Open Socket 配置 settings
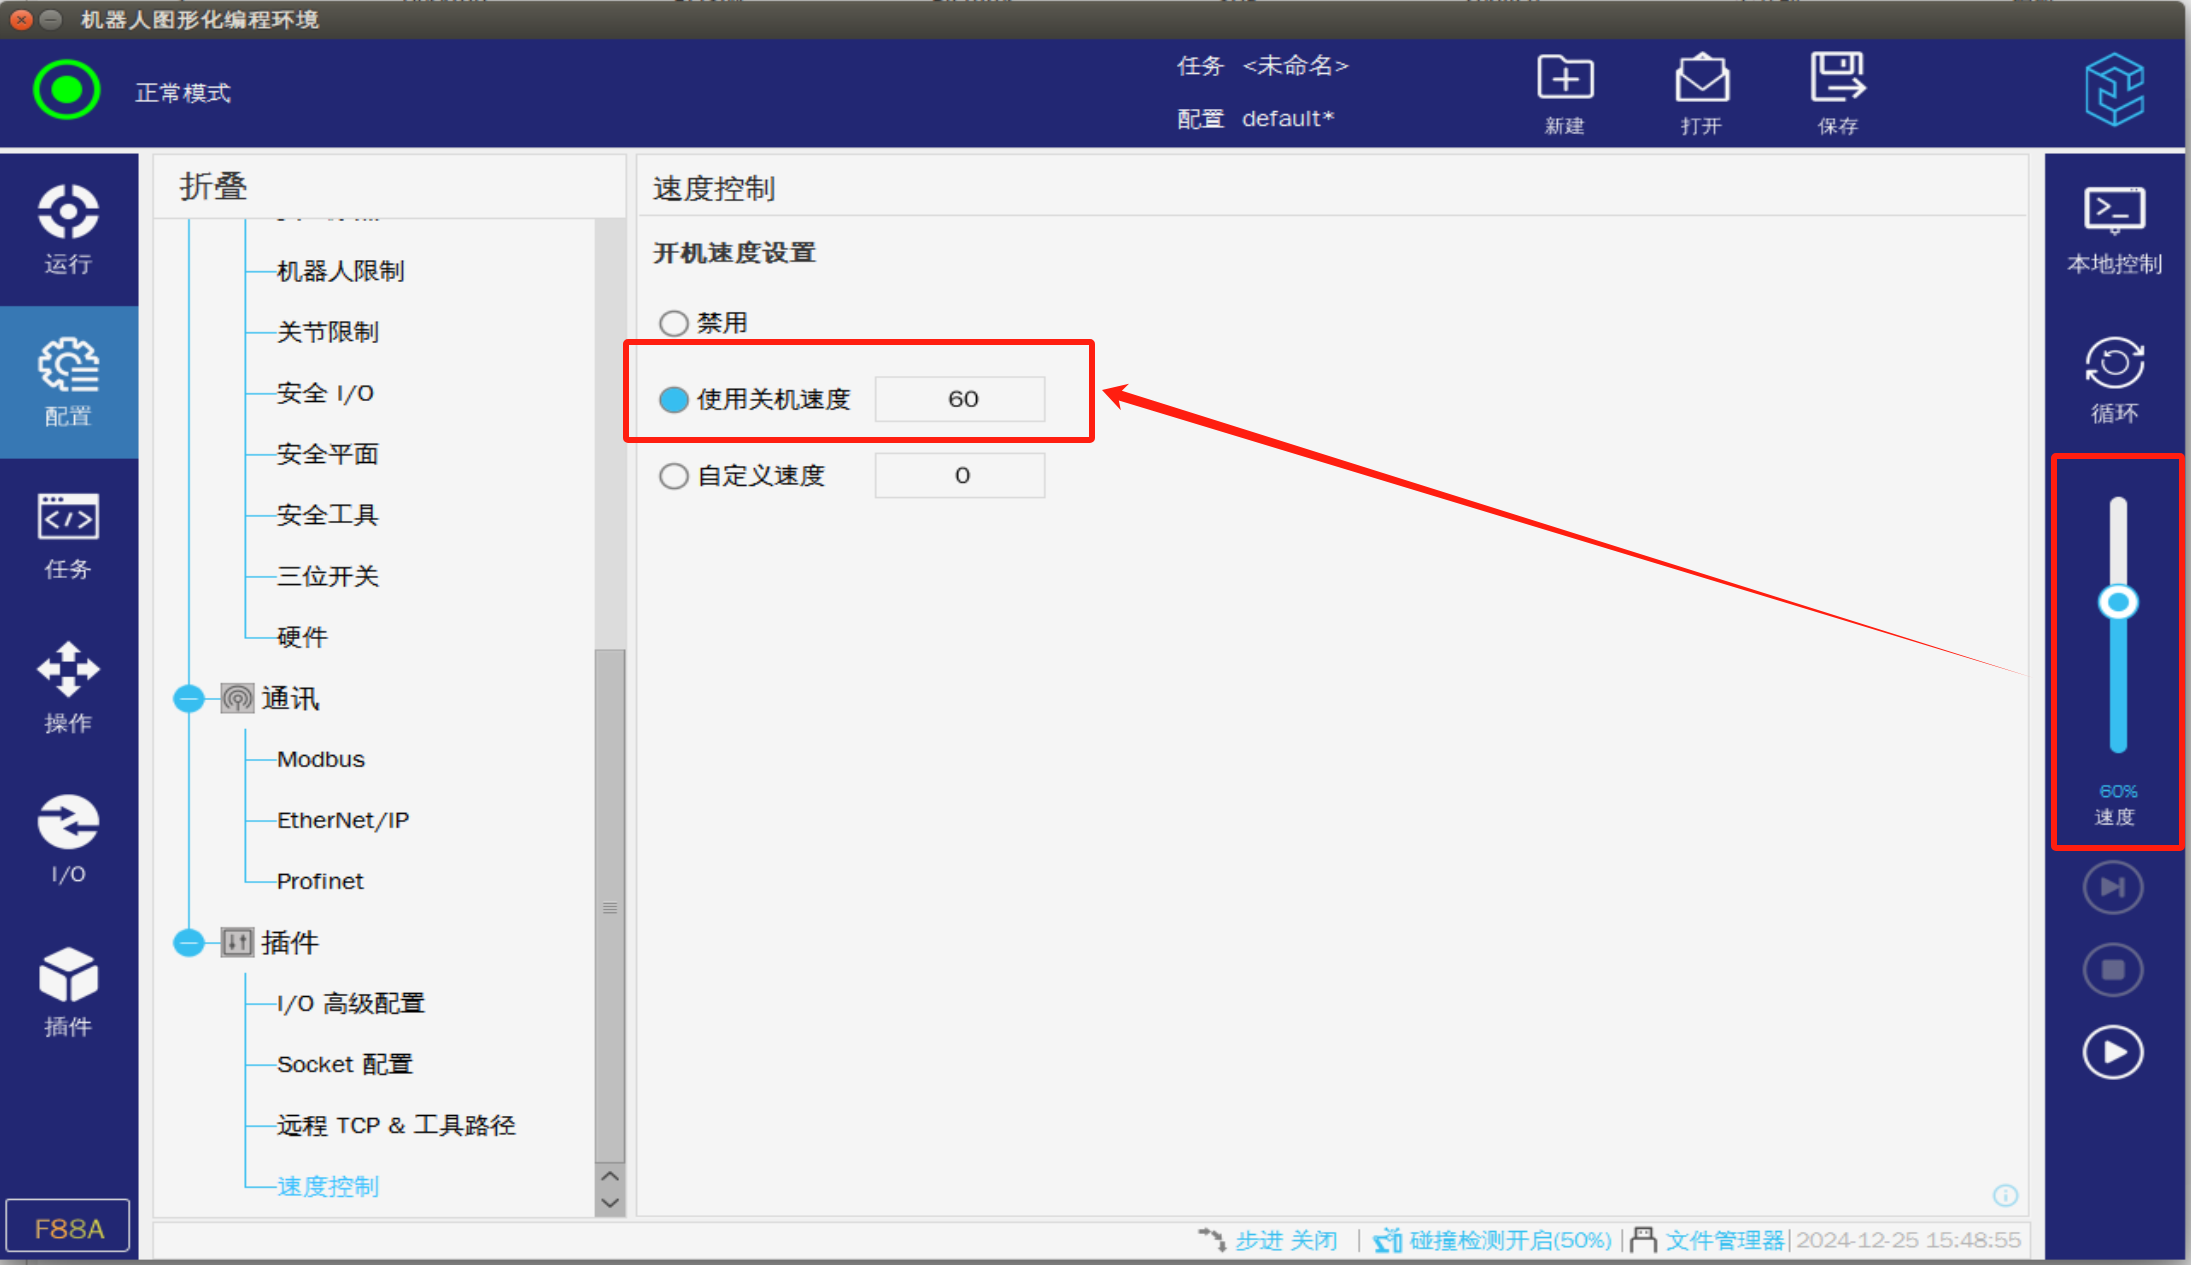2191x1265 pixels. (x=345, y=1064)
